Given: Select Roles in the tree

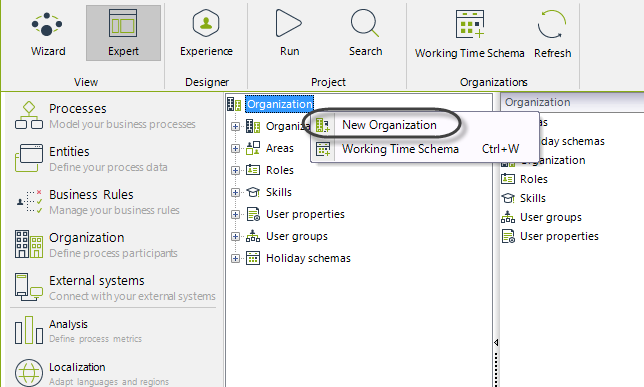Looking at the screenshot, I should point(280,170).
